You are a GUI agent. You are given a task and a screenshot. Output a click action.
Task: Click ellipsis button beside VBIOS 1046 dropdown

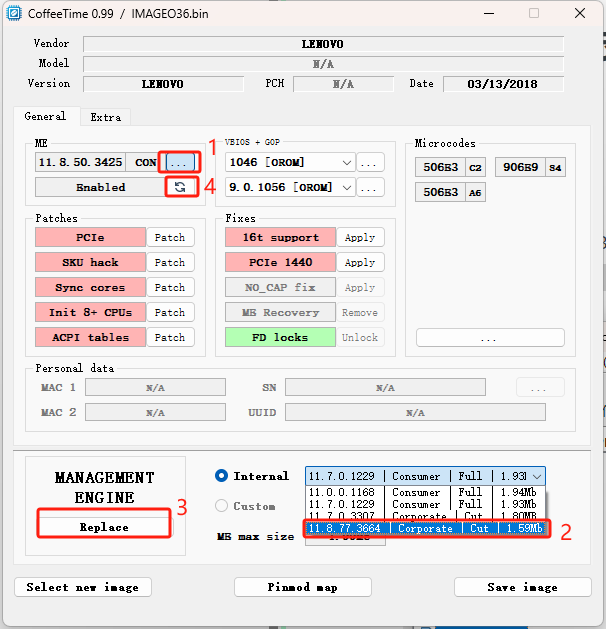click(x=370, y=162)
